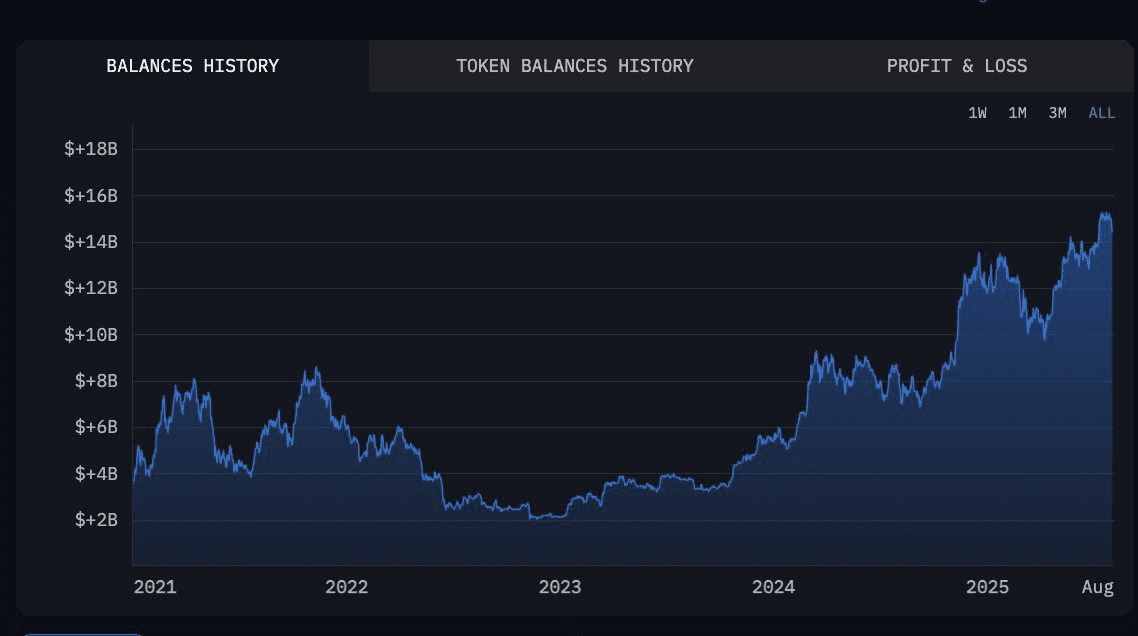Click the Aug label on time axis
Image resolution: width=1138 pixels, height=636 pixels.
(x=1097, y=587)
